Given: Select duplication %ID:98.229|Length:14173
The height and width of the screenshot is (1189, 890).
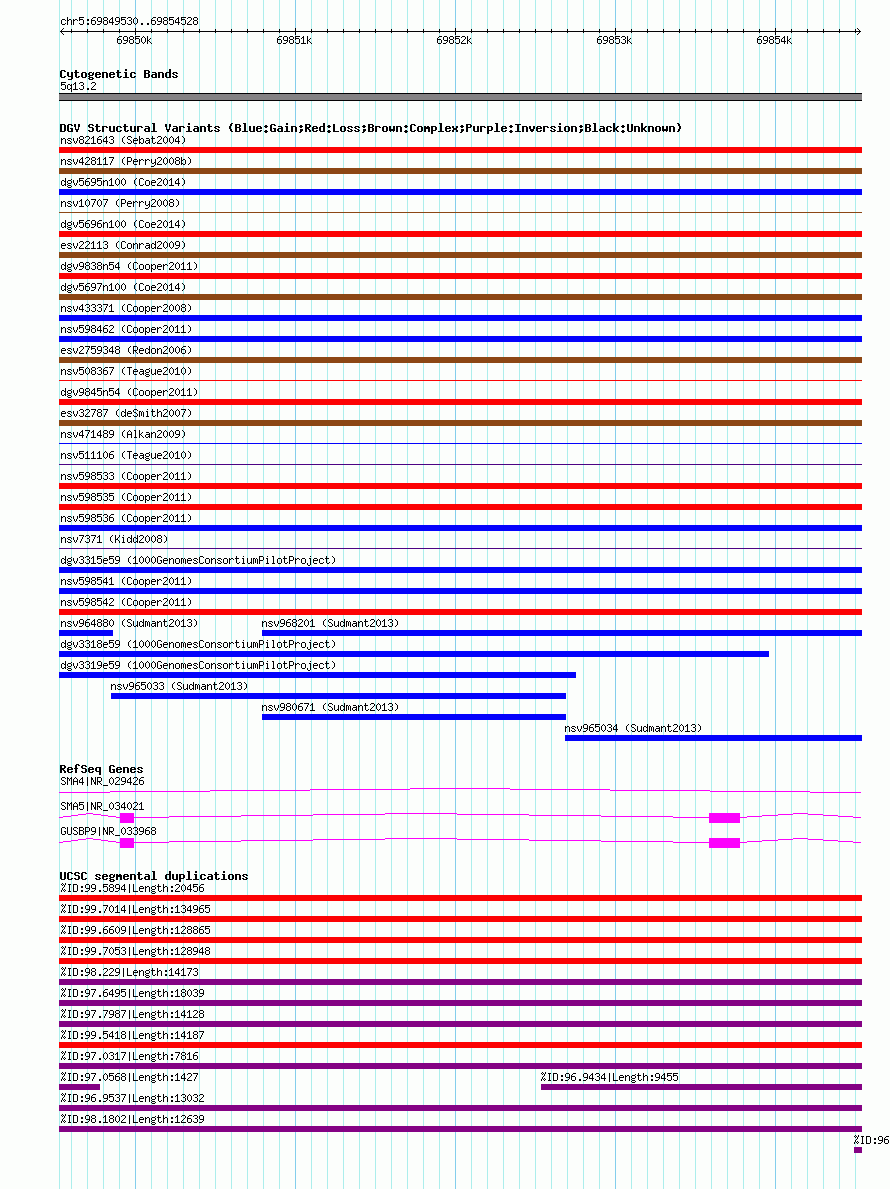Looking at the screenshot, I should pos(129,972).
